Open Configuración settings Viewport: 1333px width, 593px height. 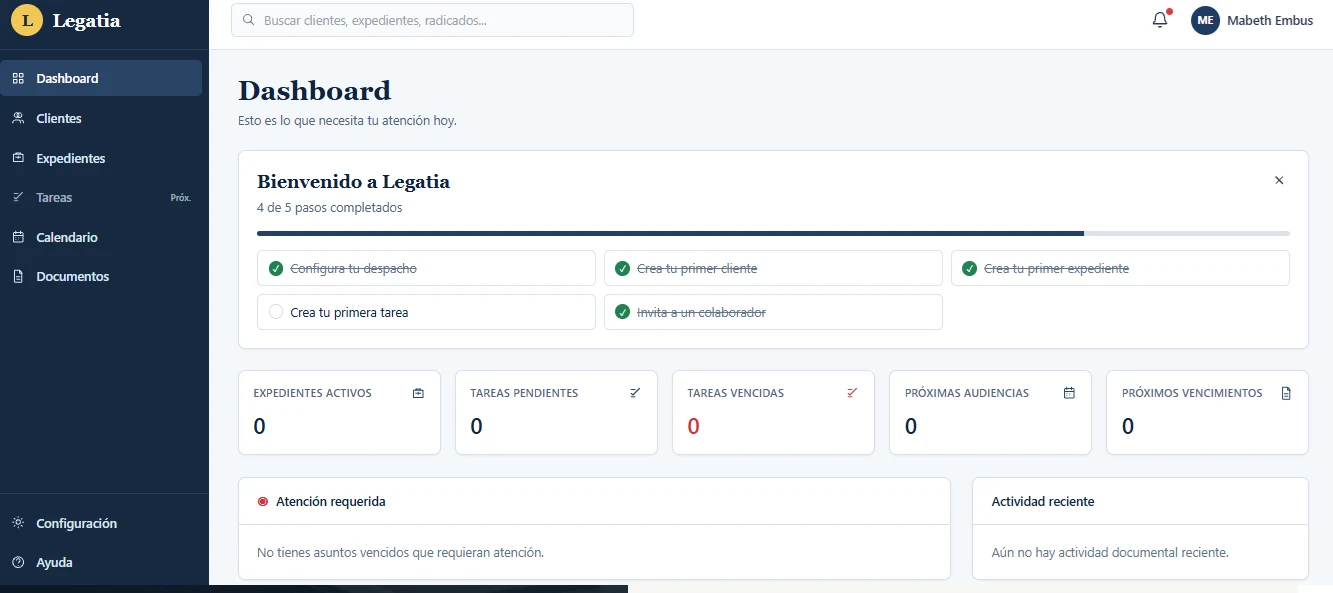tap(101, 523)
